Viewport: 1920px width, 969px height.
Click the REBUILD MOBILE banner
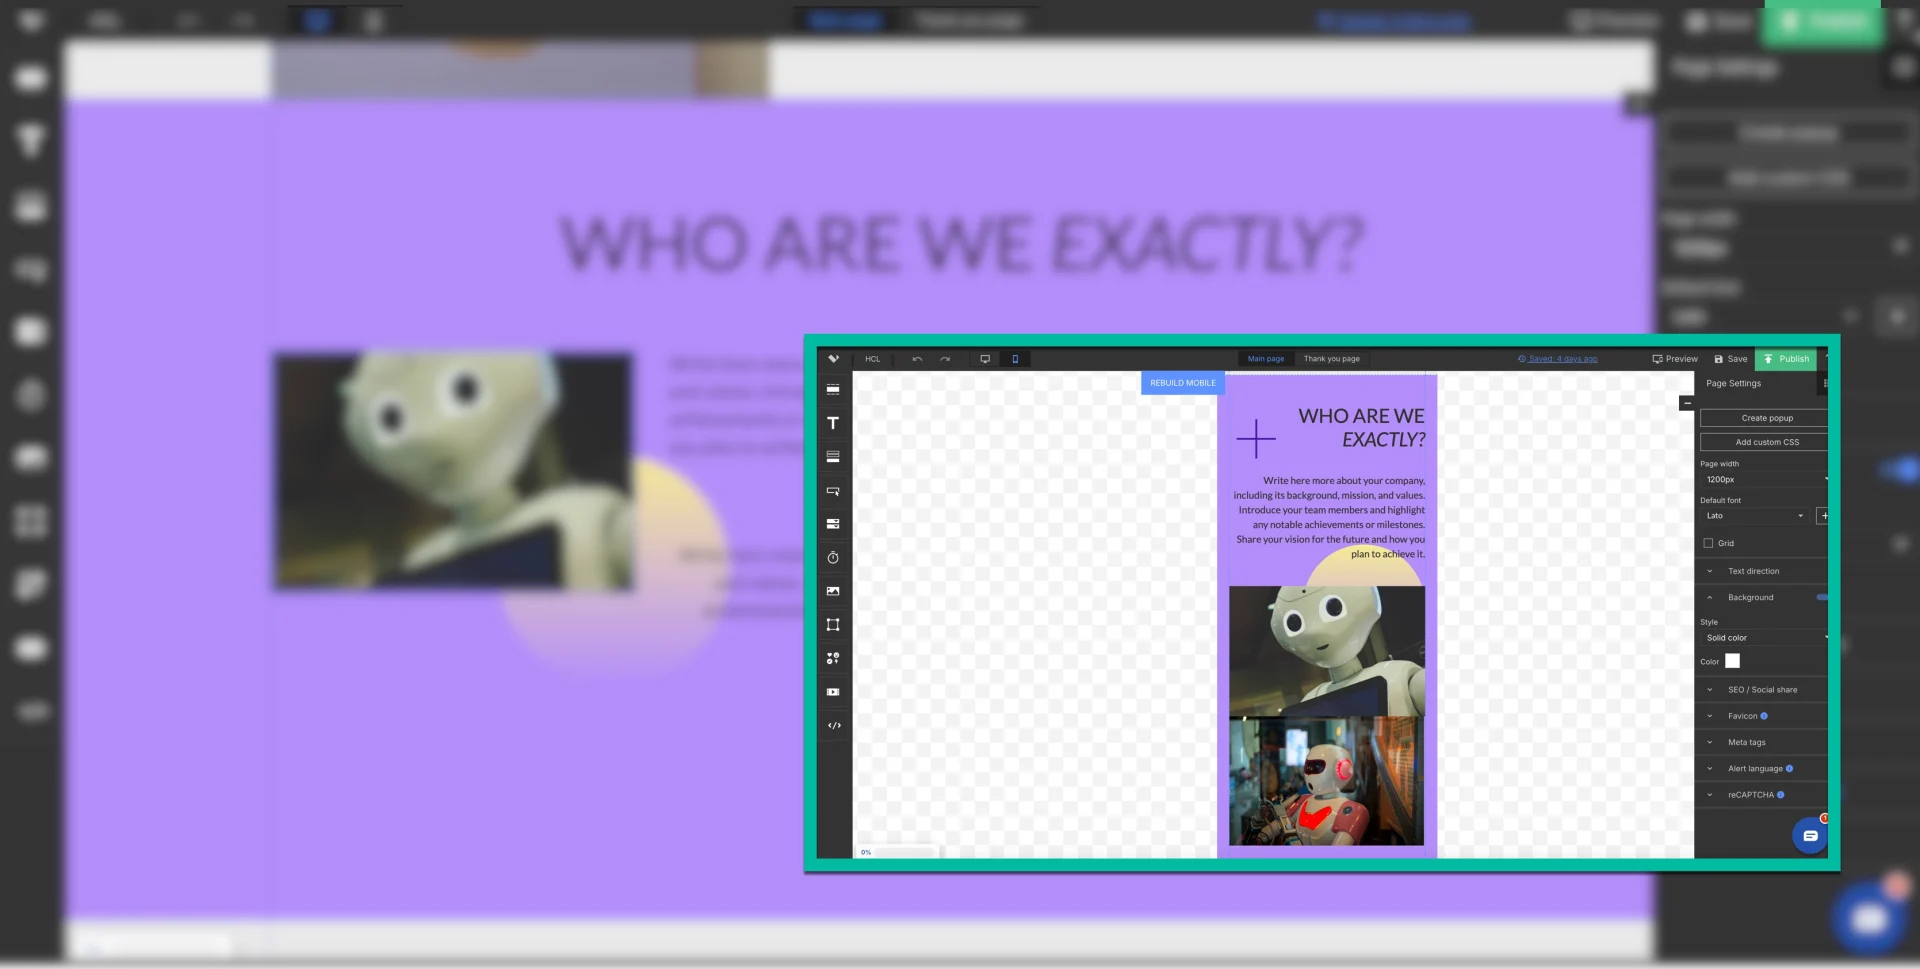(x=1182, y=382)
